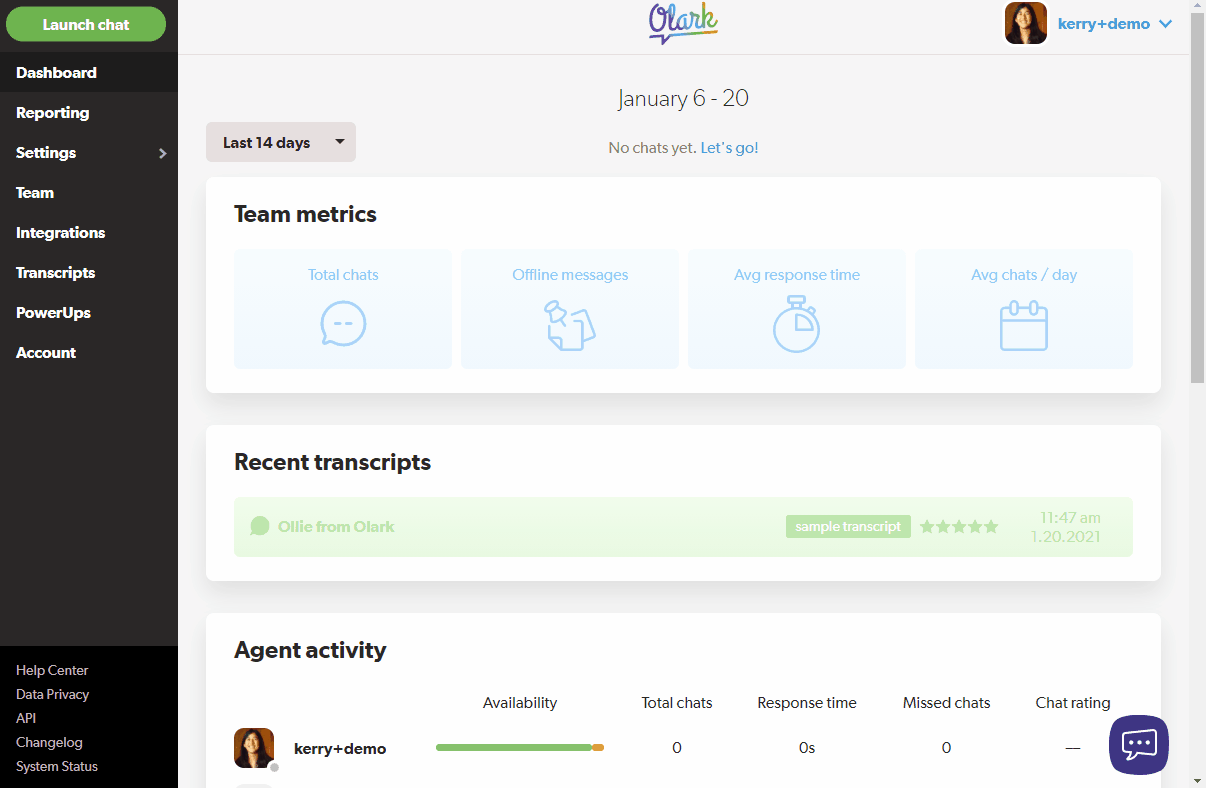Click the five-star rating on sample transcript
1206x788 pixels.
958,526
